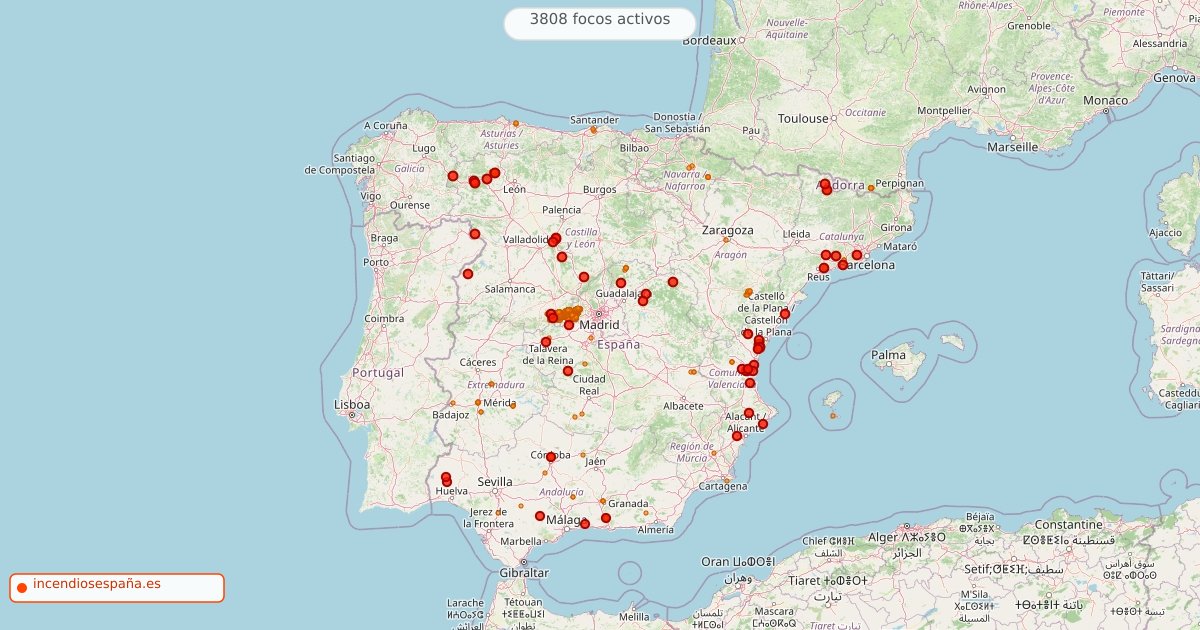Click the Badajoz city label

(451, 414)
